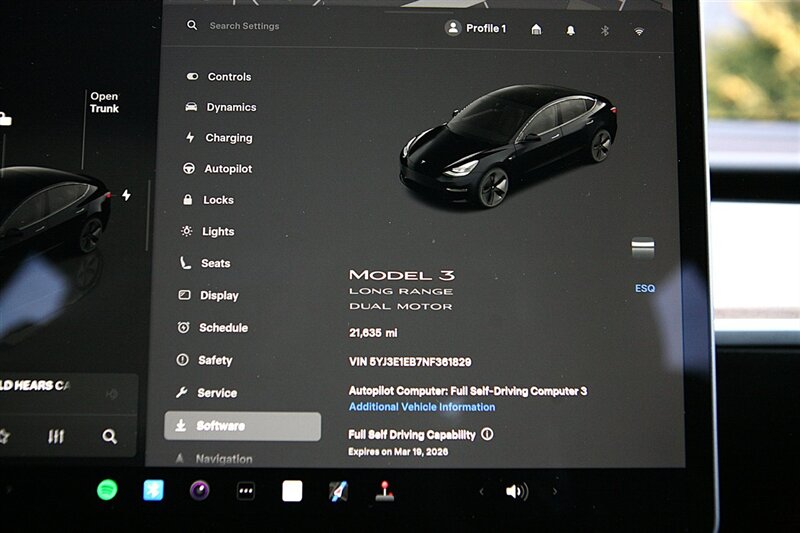This screenshot has width=800, height=533.
Task: Open Spotify from the bottom dock
Action: (x=107, y=491)
